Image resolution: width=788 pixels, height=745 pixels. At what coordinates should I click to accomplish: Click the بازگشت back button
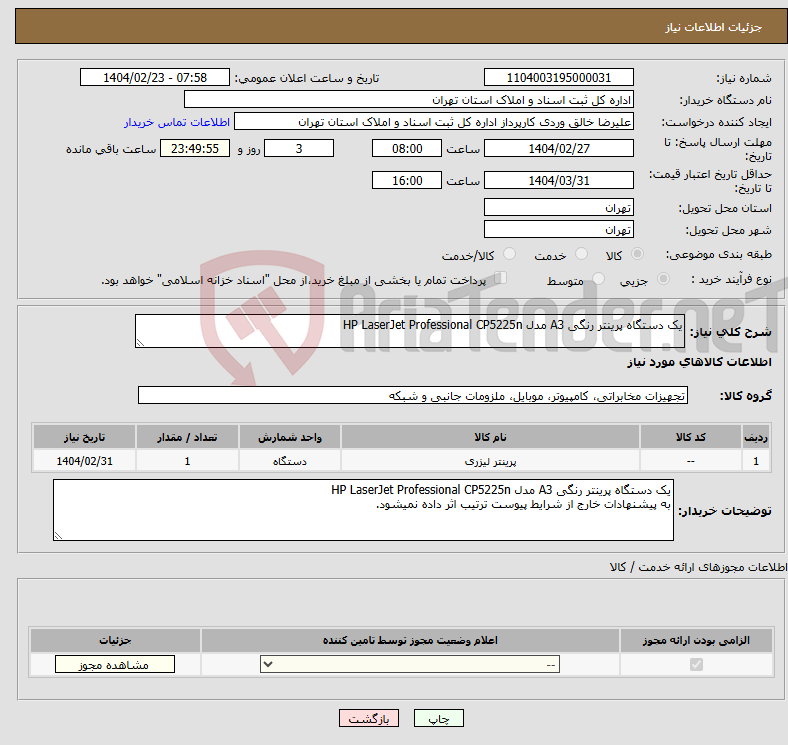[x=369, y=719]
